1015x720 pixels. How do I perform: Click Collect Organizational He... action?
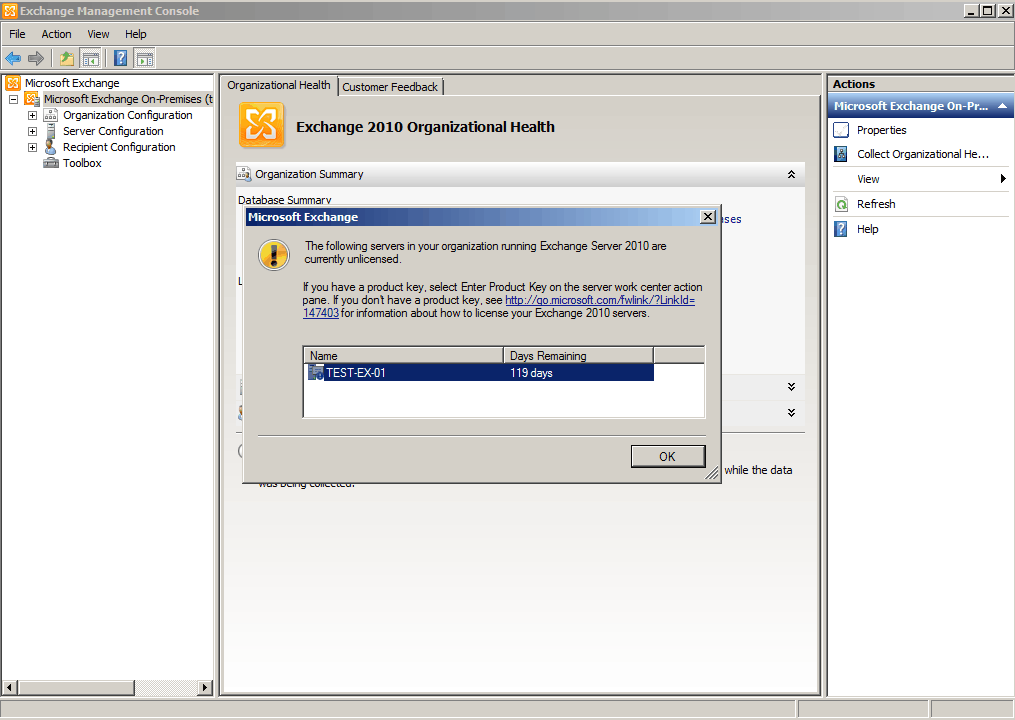pyautogui.click(x=923, y=154)
